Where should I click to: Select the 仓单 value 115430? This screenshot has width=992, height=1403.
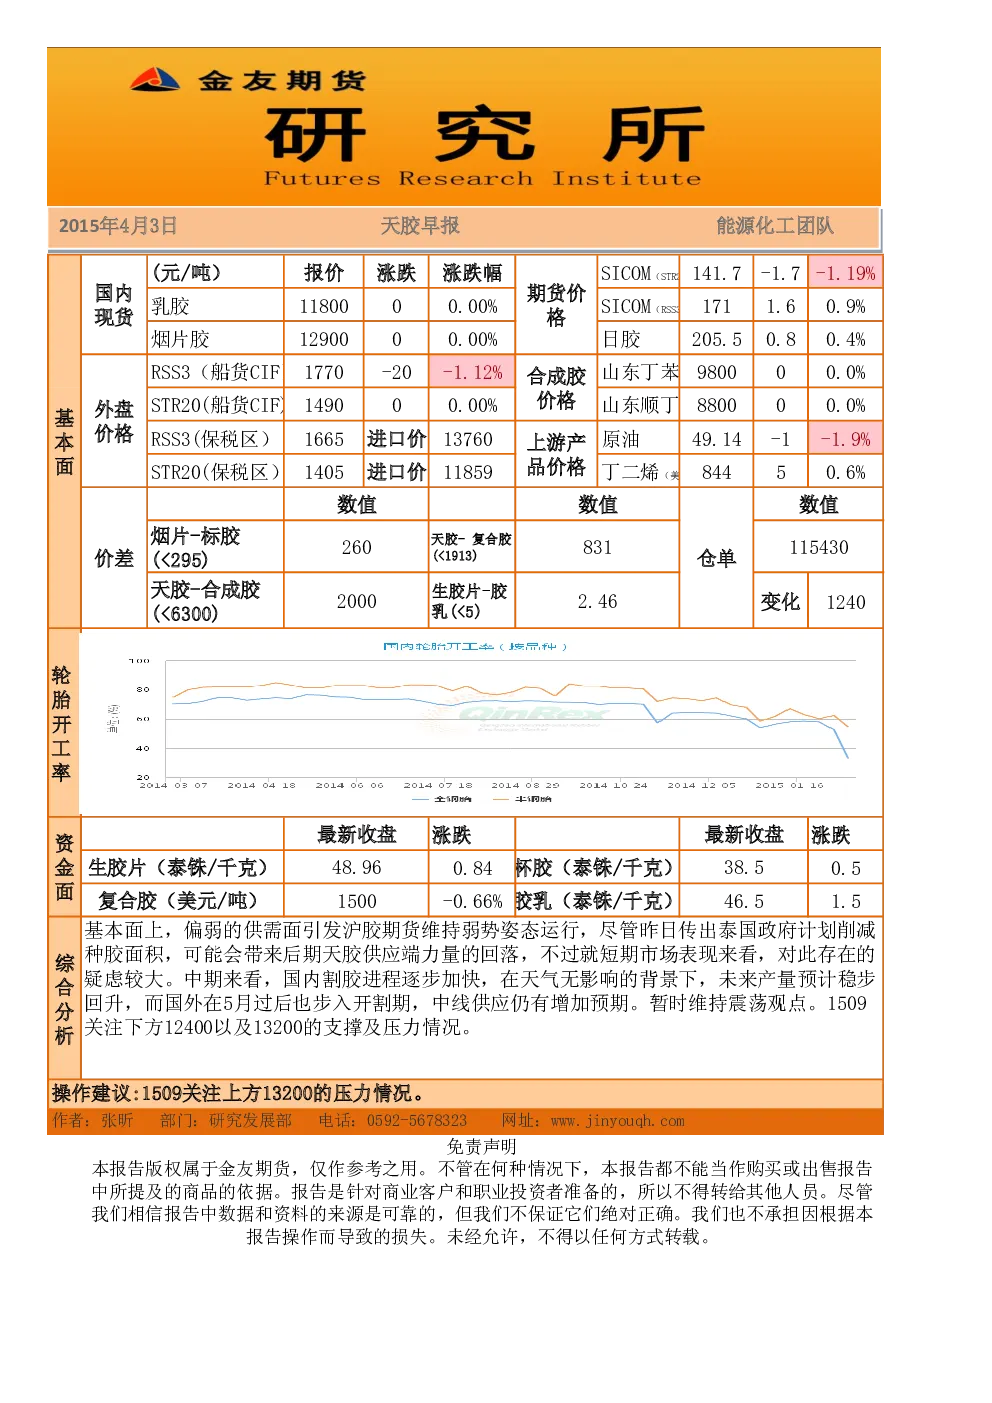(818, 547)
